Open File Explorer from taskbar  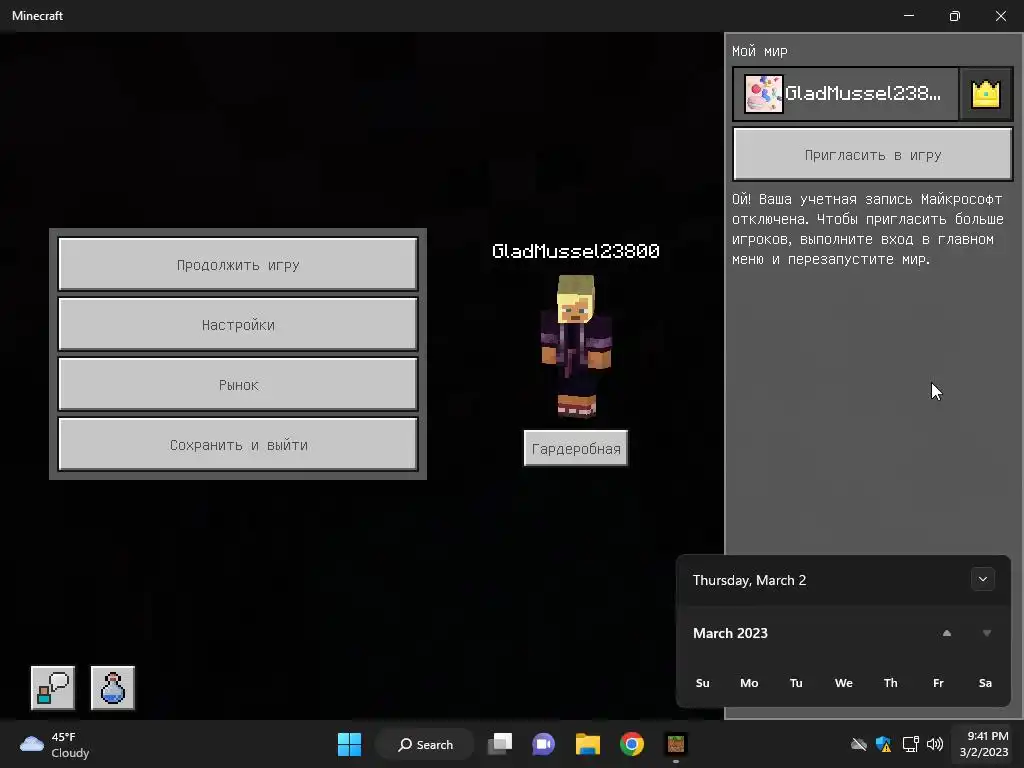pyautogui.click(x=588, y=744)
